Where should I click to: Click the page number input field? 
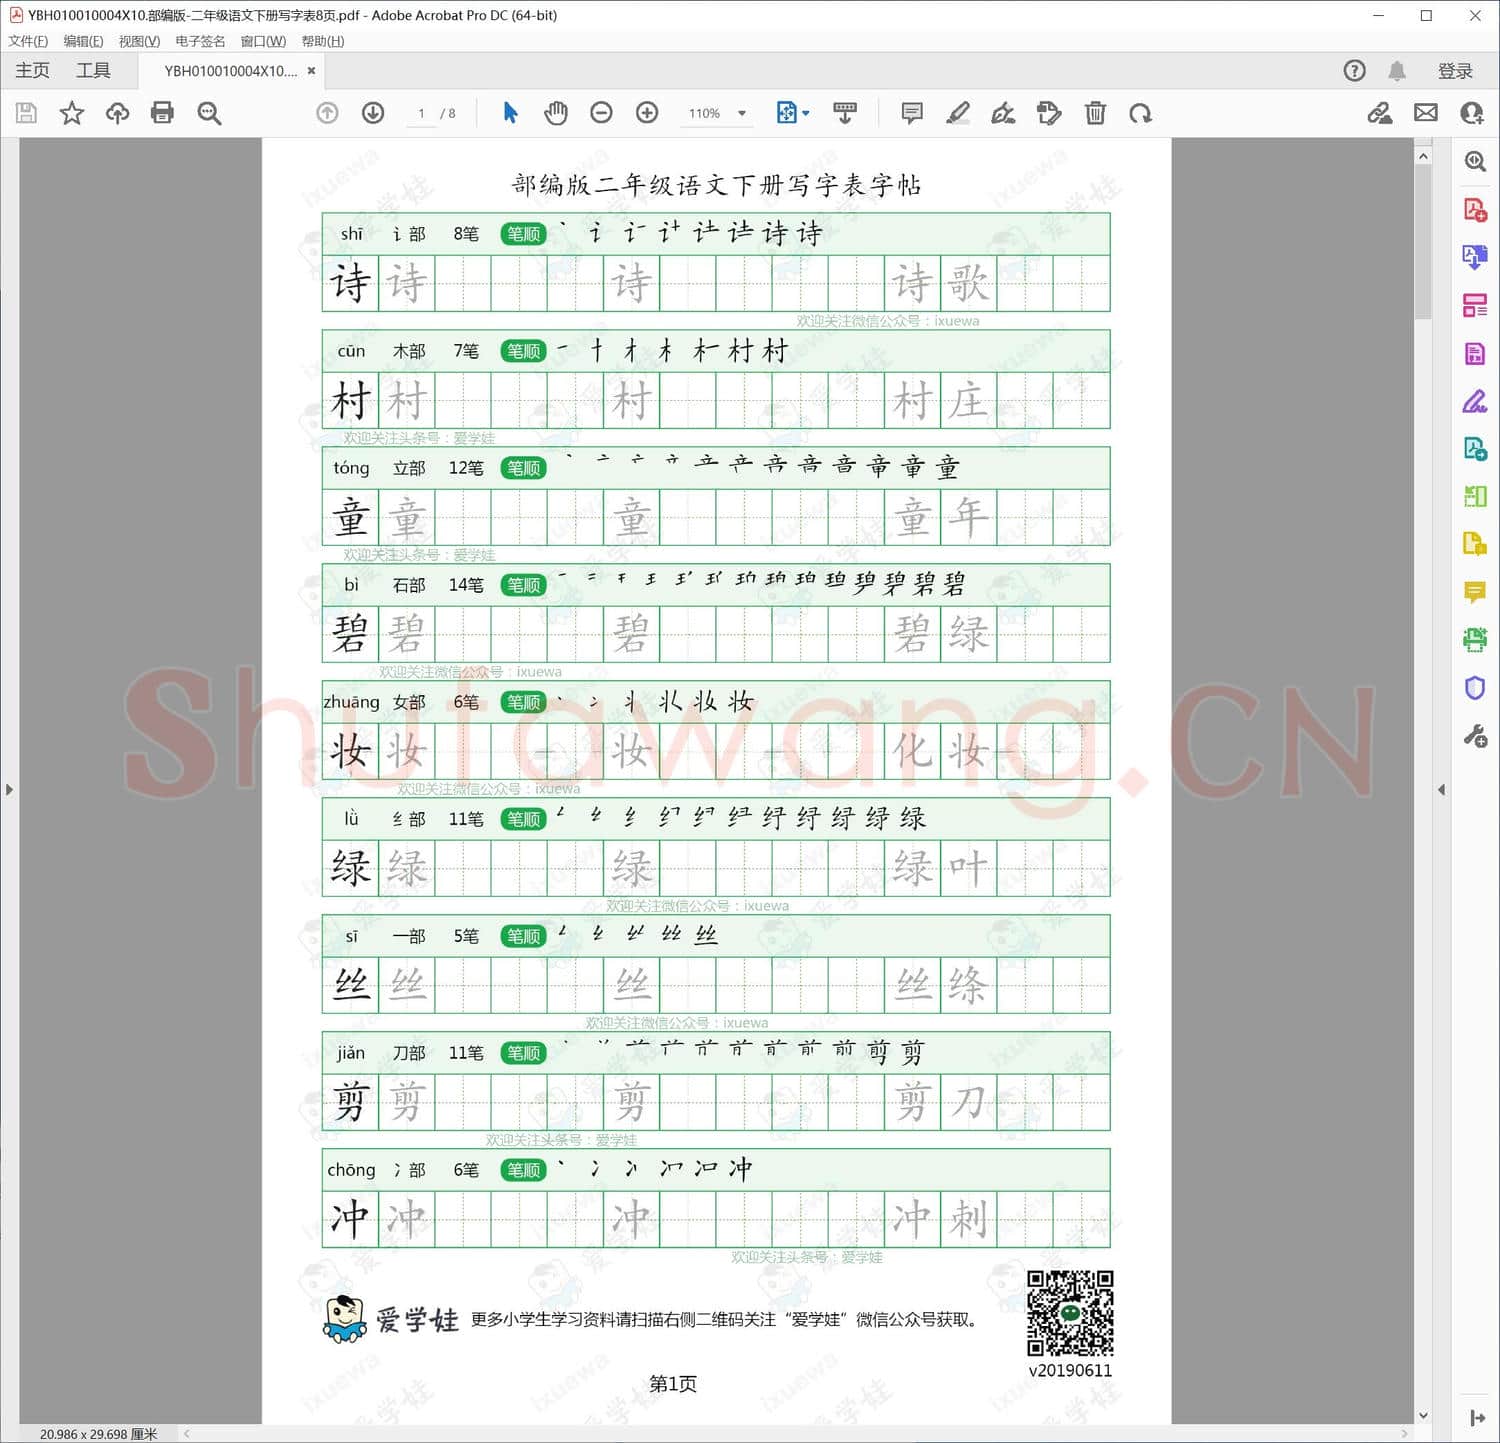pos(421,113)
